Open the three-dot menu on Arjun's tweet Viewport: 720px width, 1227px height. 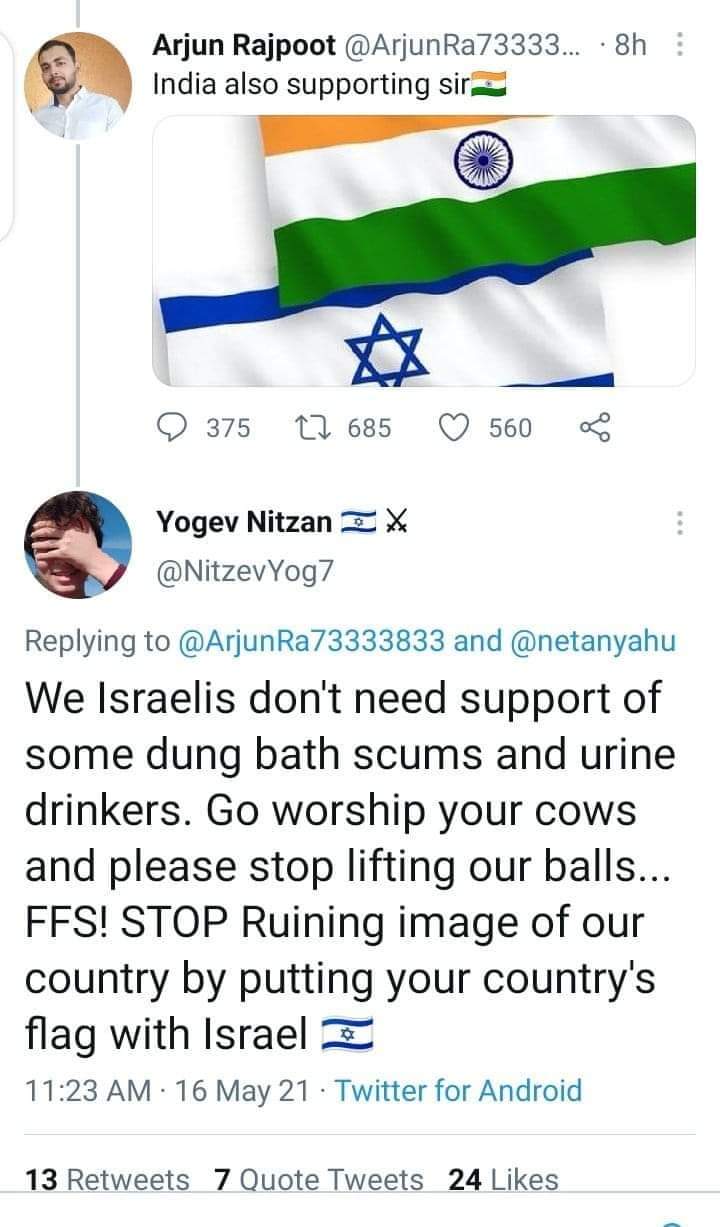680,45
